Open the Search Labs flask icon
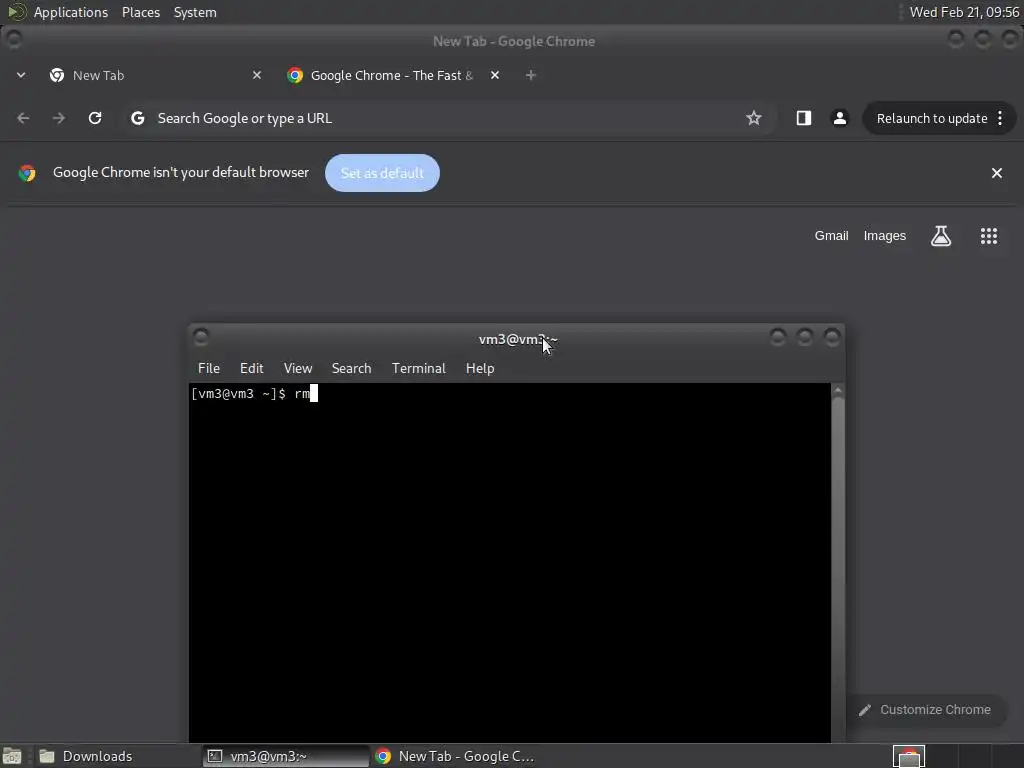Viewport: 1024px width, 768px height. click(940, 236)
